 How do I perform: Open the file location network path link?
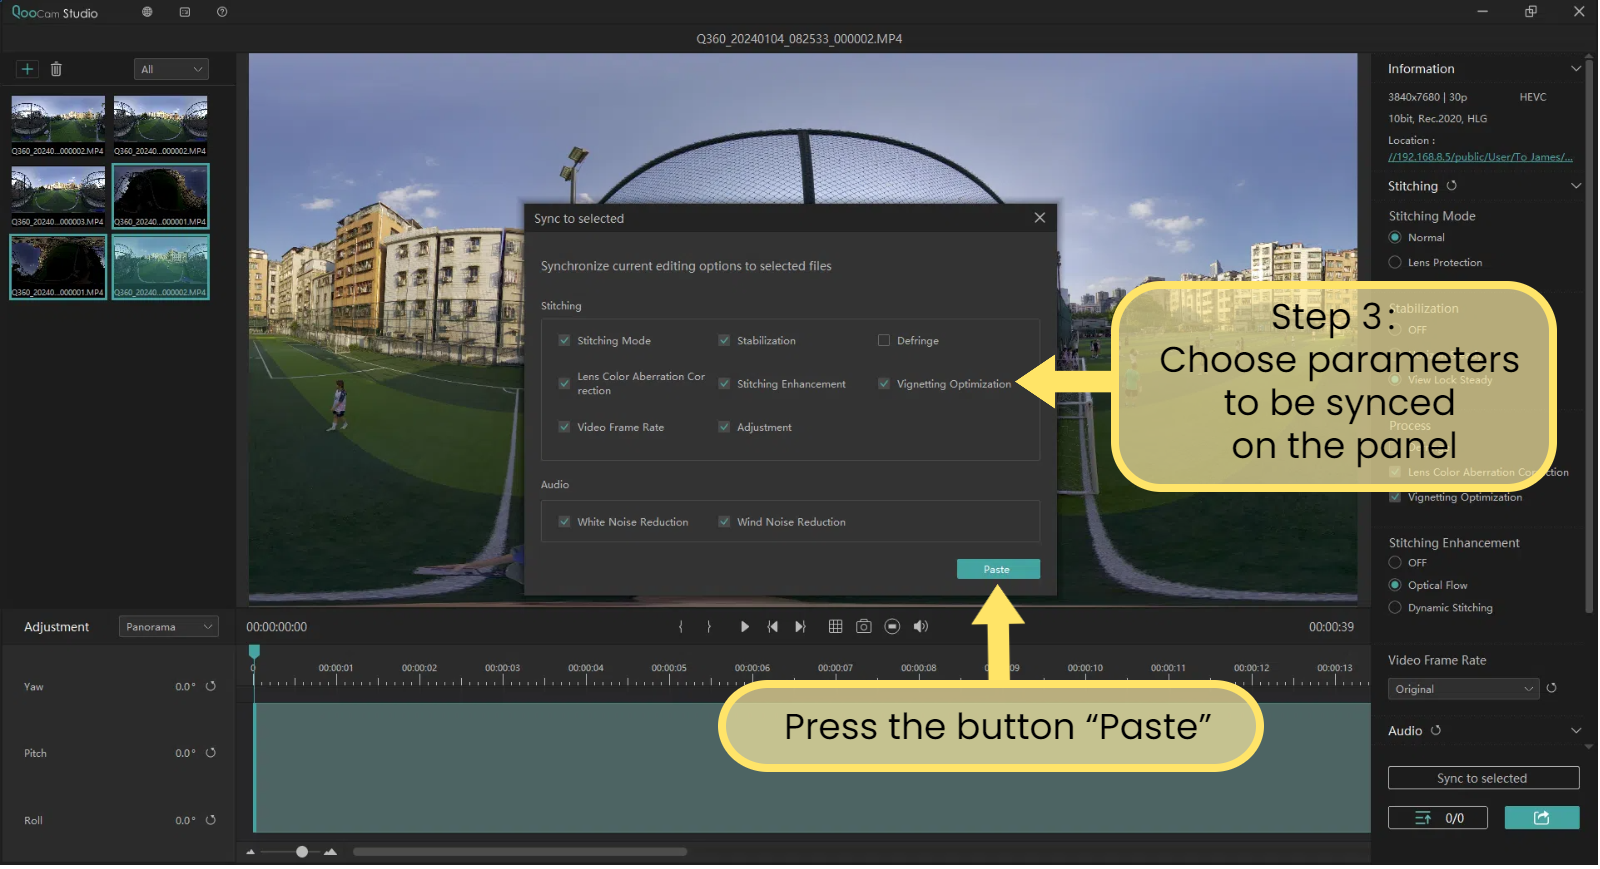tap(1479, 157)
